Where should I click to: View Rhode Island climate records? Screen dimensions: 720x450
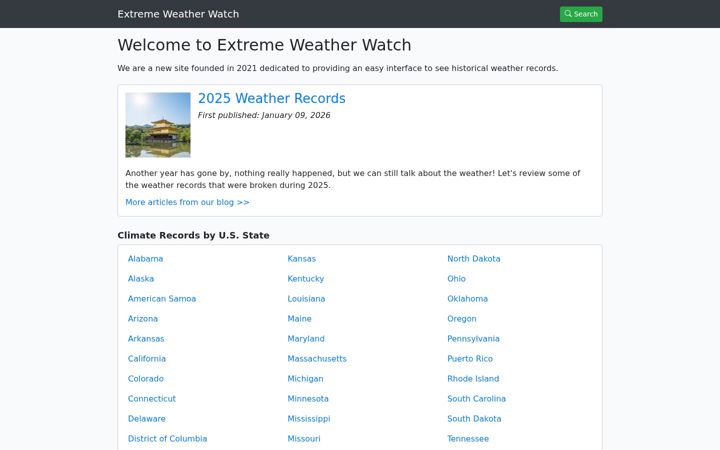click(473, 379)
